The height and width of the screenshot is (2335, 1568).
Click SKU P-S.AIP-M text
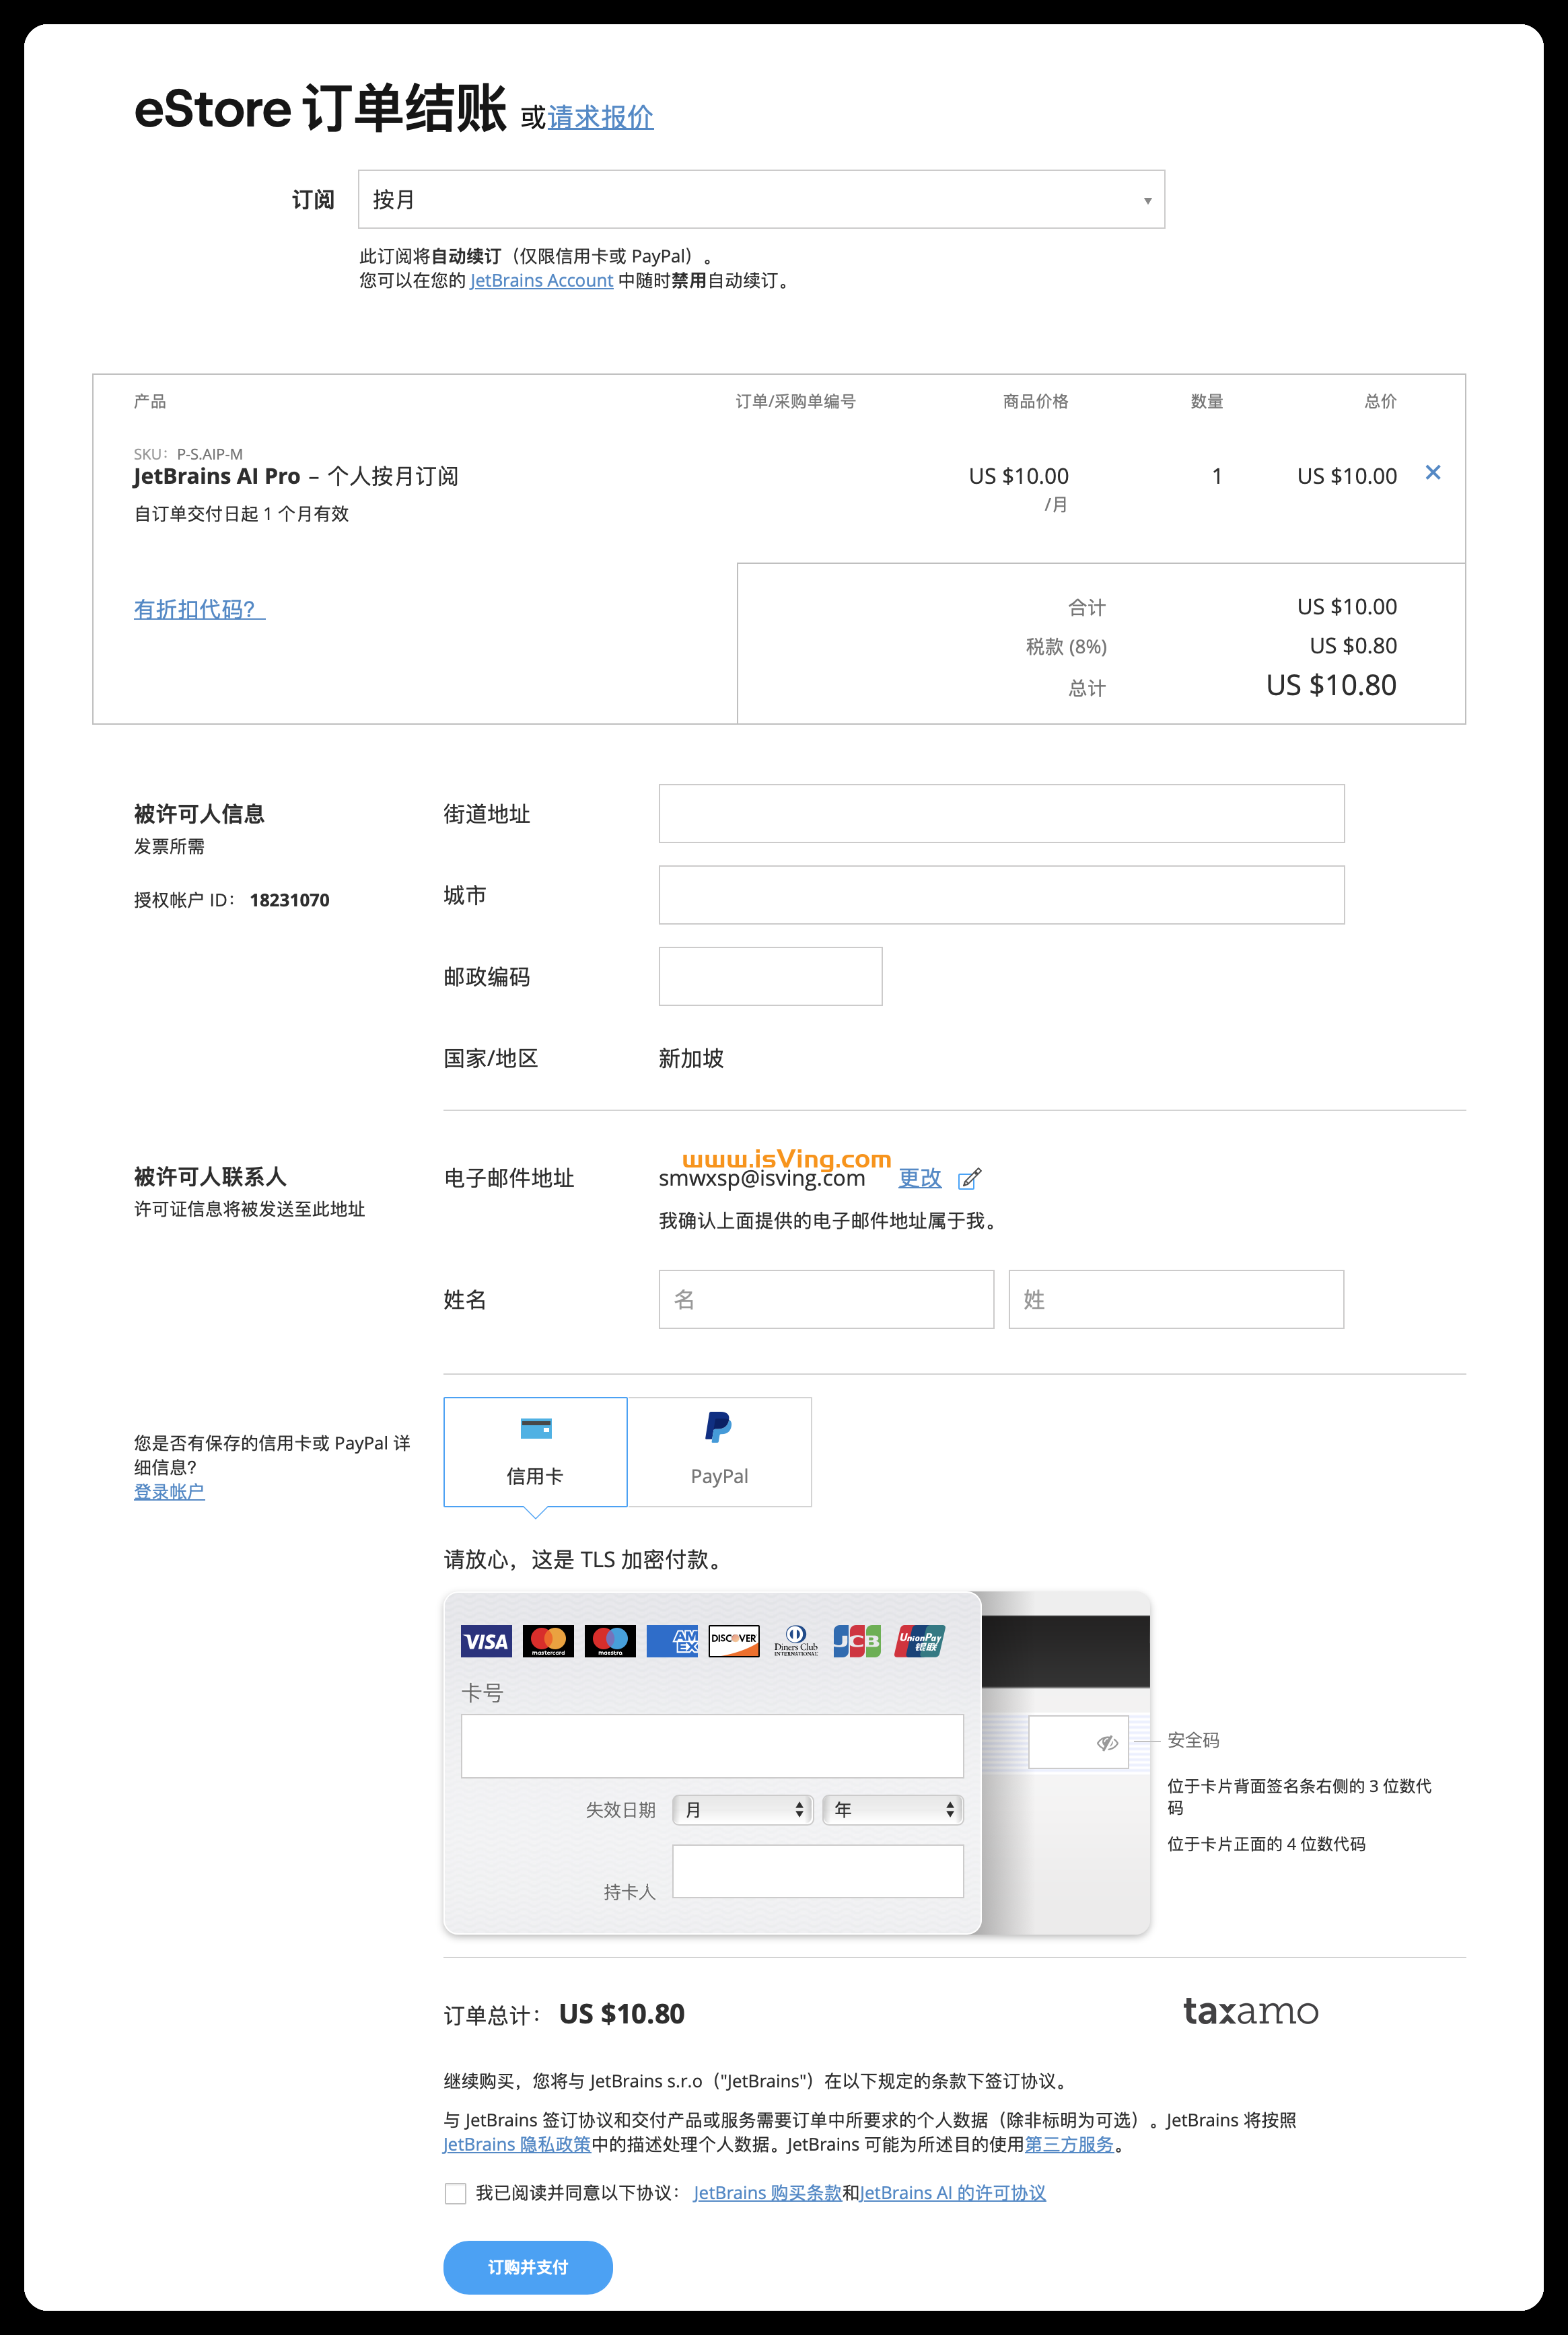pos(188,454)
